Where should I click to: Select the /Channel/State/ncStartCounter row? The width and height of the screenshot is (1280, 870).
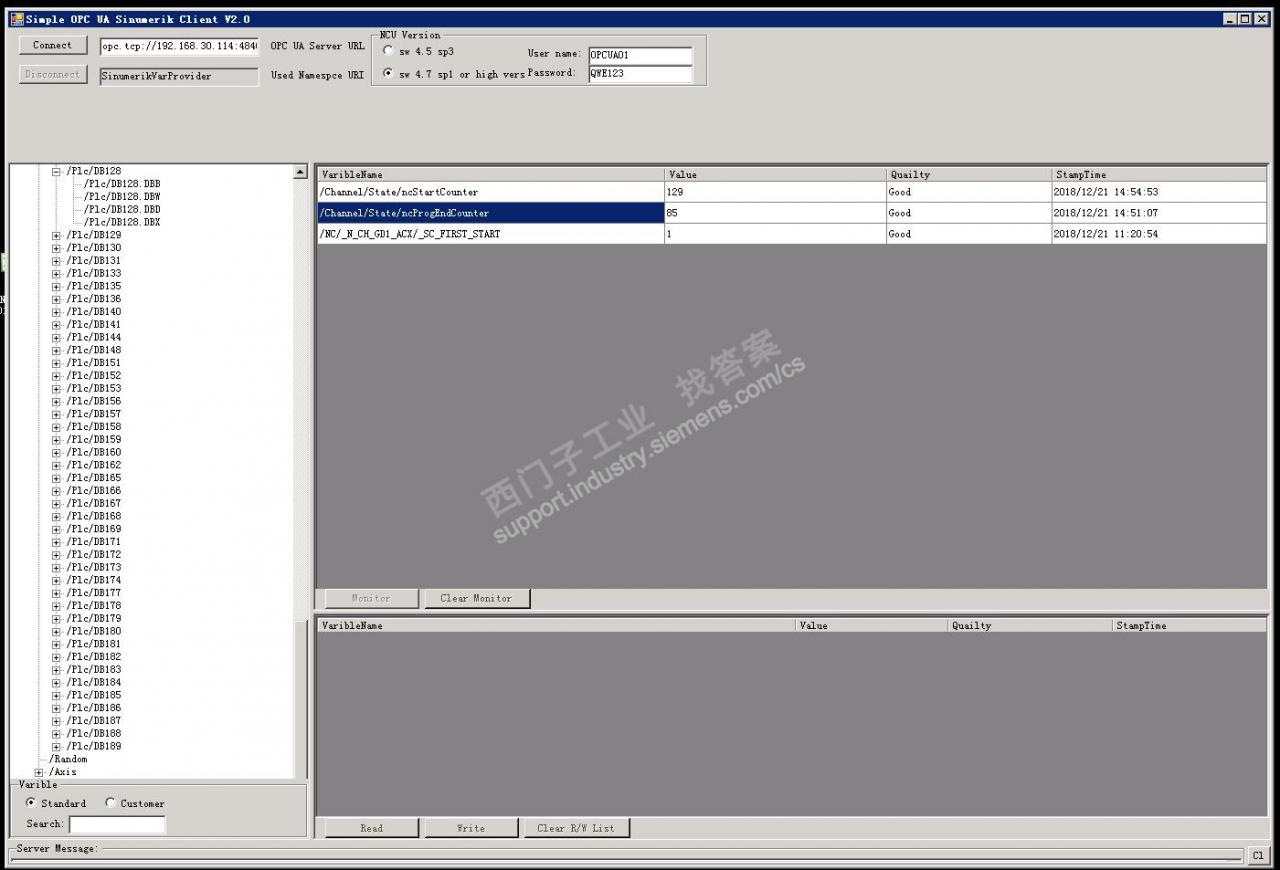[792, 192]
